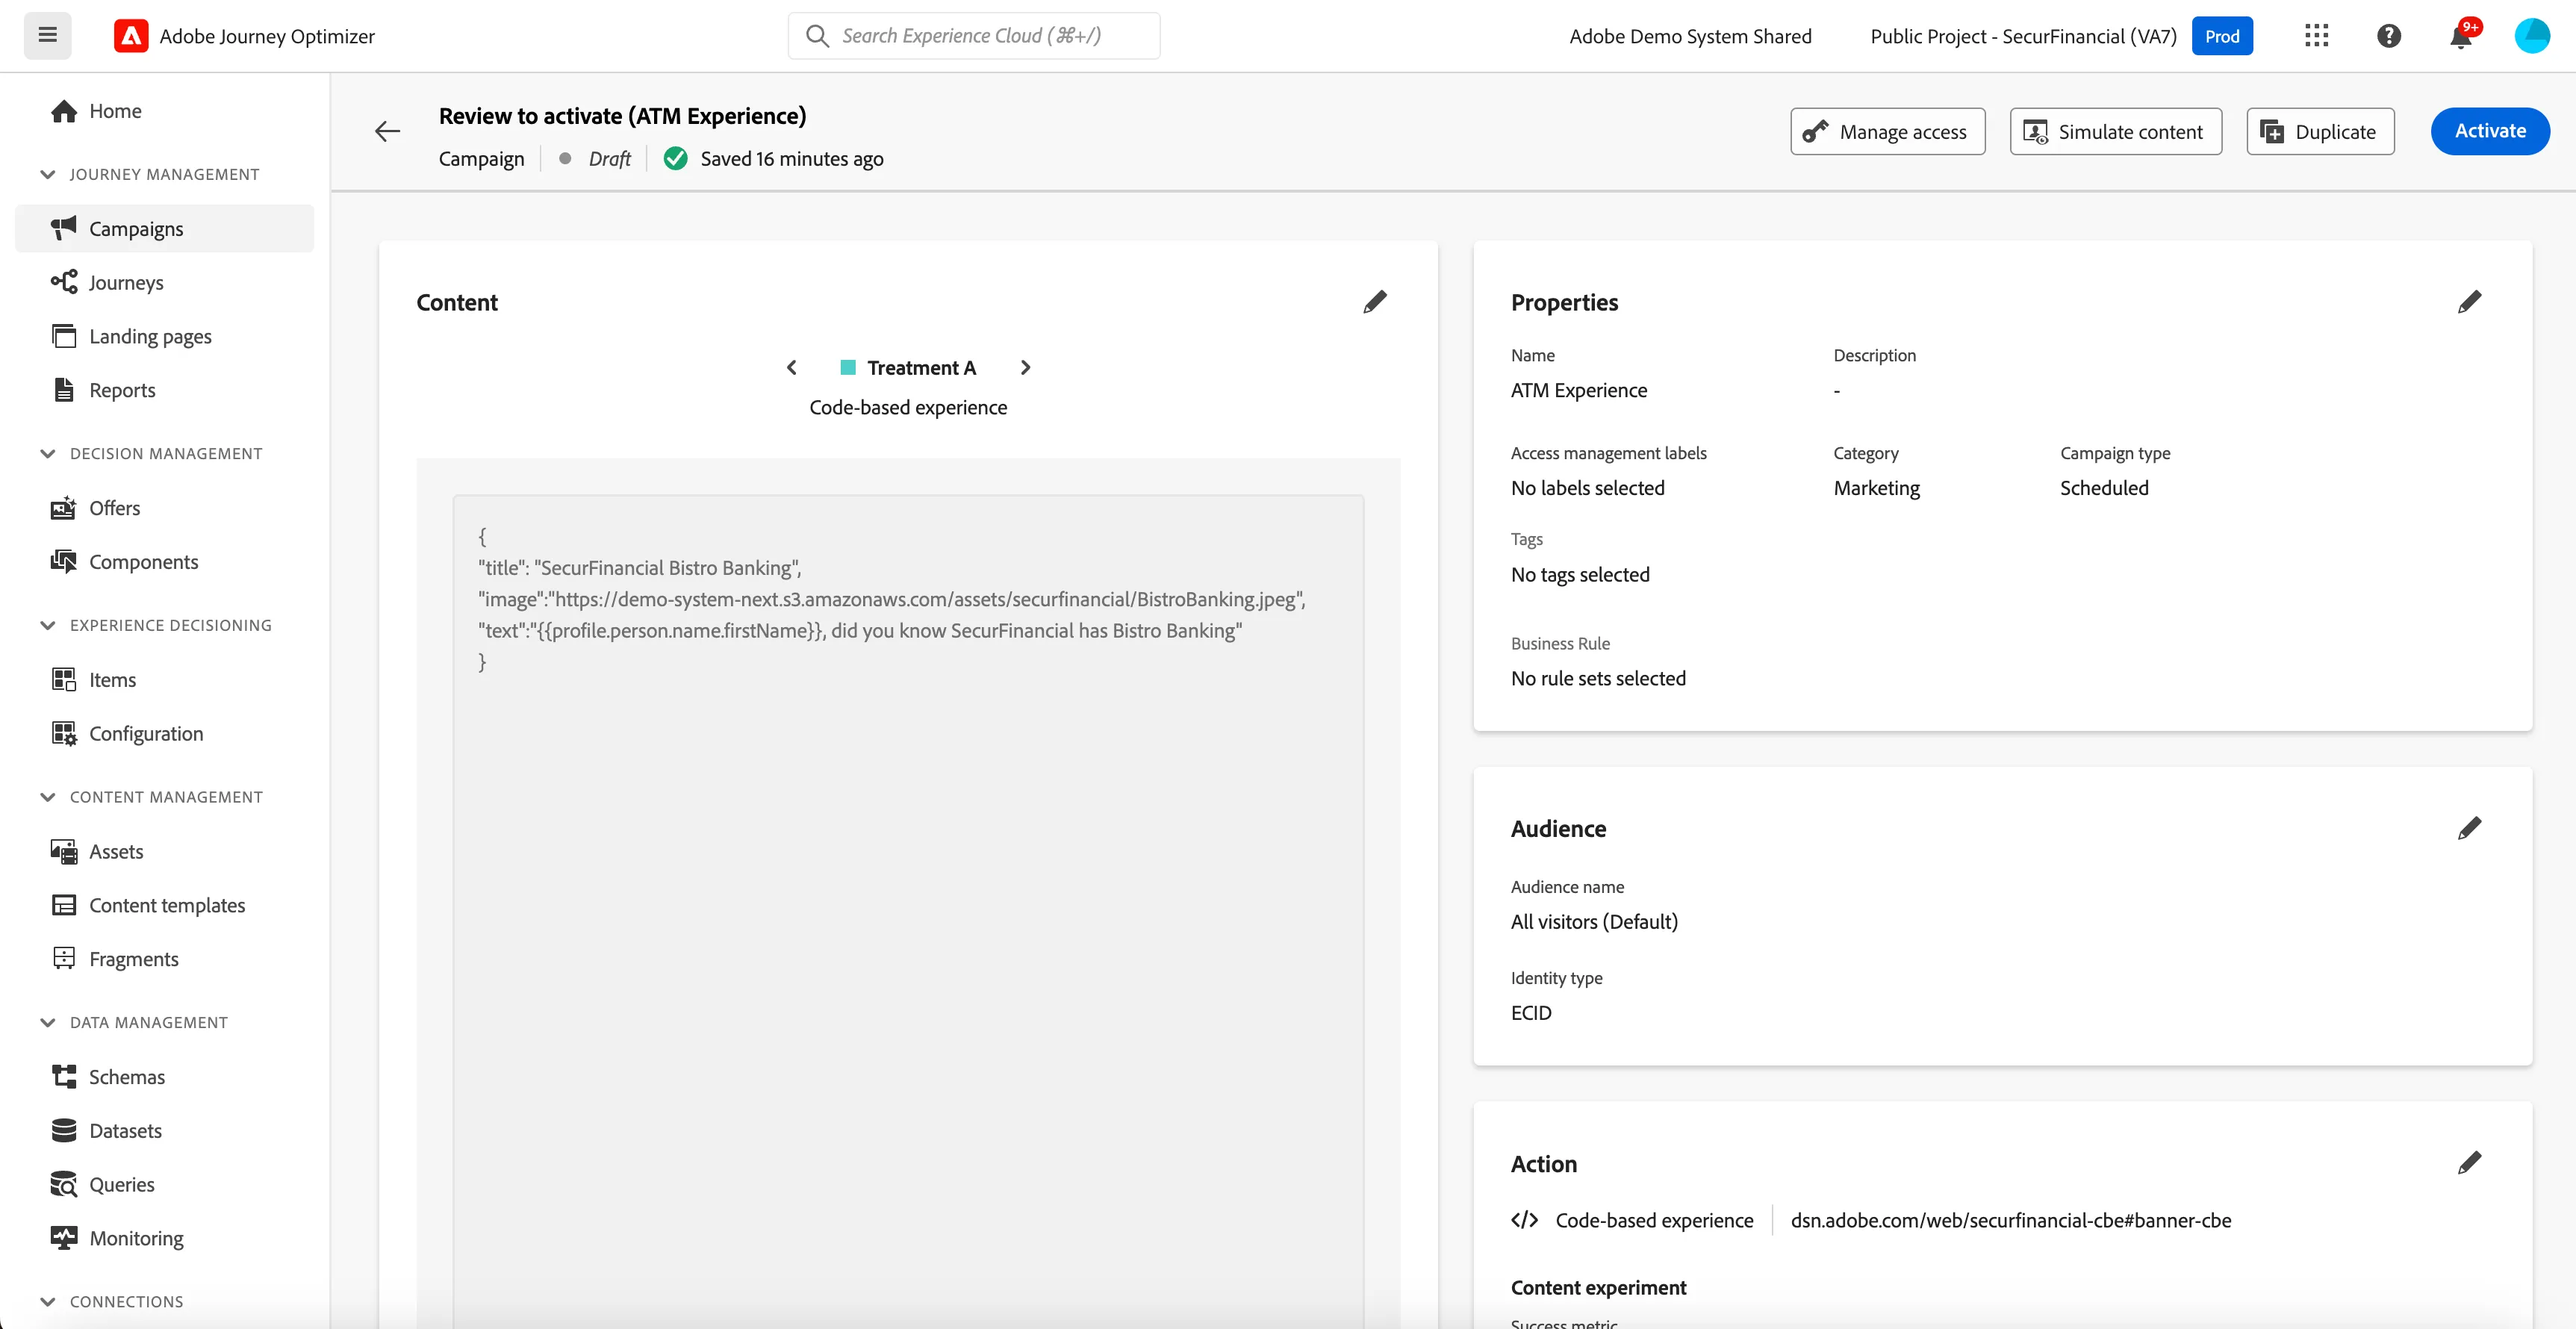Click the Adobe Demo System Shared organization
The width and height of the screenshot is (2576, 1329).
(1690, 36)
